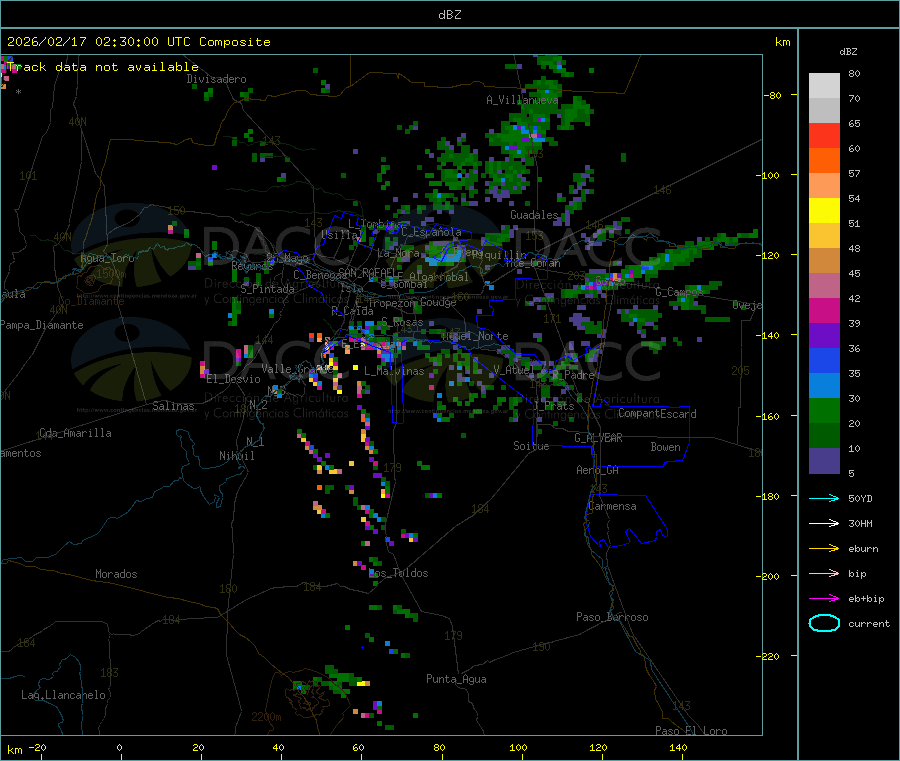Screen dimensions: 900x761
Task: Click the cyan 'current' ellipse in legend
Action: (x=824, y=623)
